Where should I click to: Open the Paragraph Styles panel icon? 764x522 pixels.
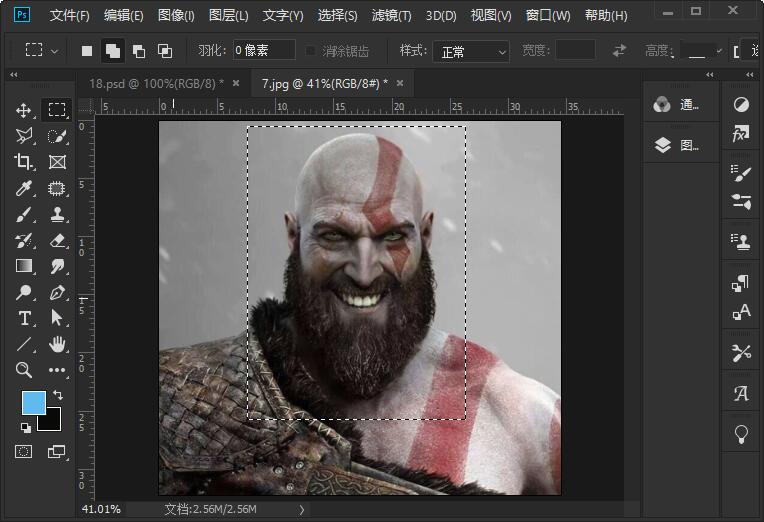coord(741,283)
